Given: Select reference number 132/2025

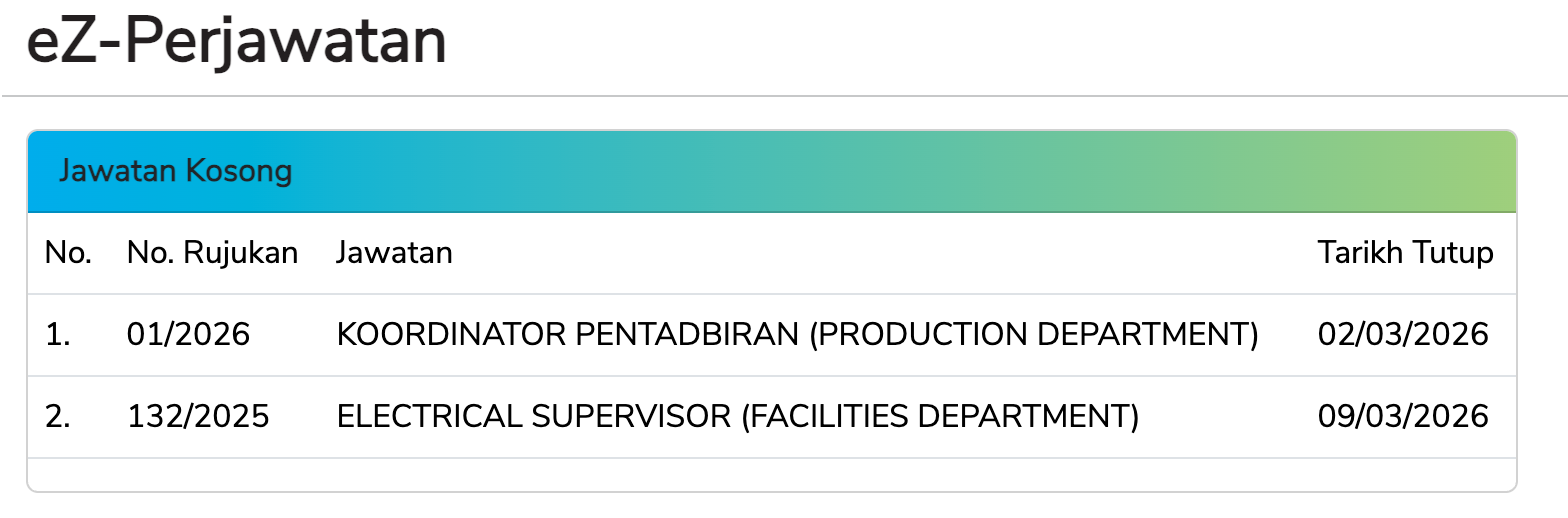Looking at the screenshot, I should click(x=198, y=417).
